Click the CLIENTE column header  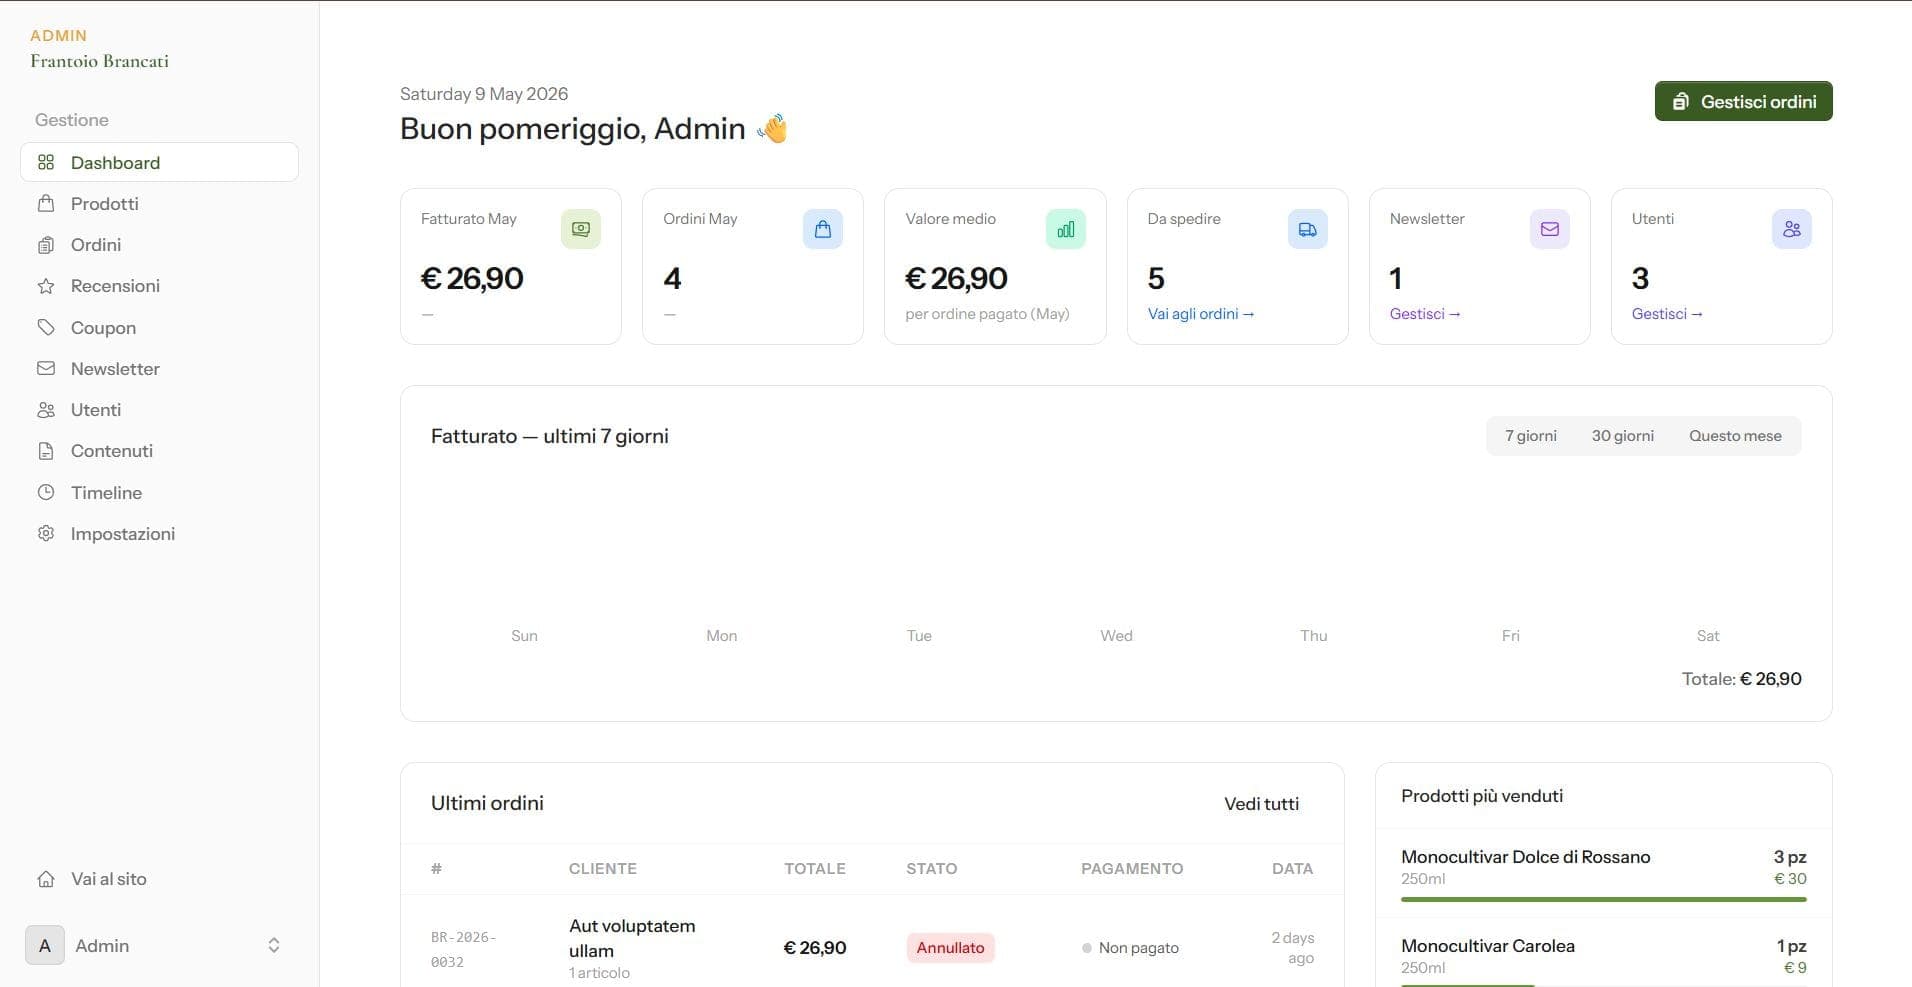pyautogui.click(x=602, y=868)
